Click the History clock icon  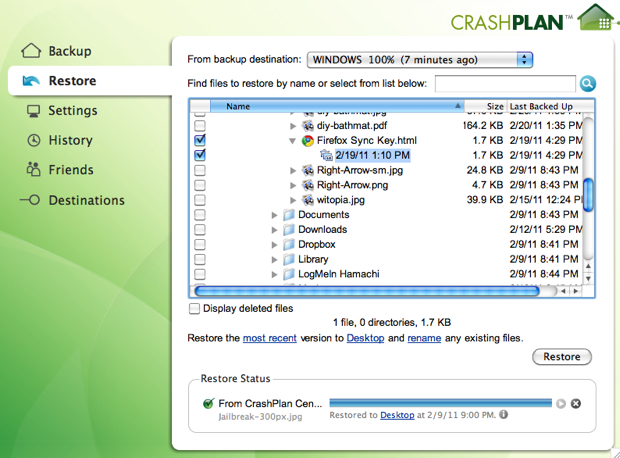(34, 140)
